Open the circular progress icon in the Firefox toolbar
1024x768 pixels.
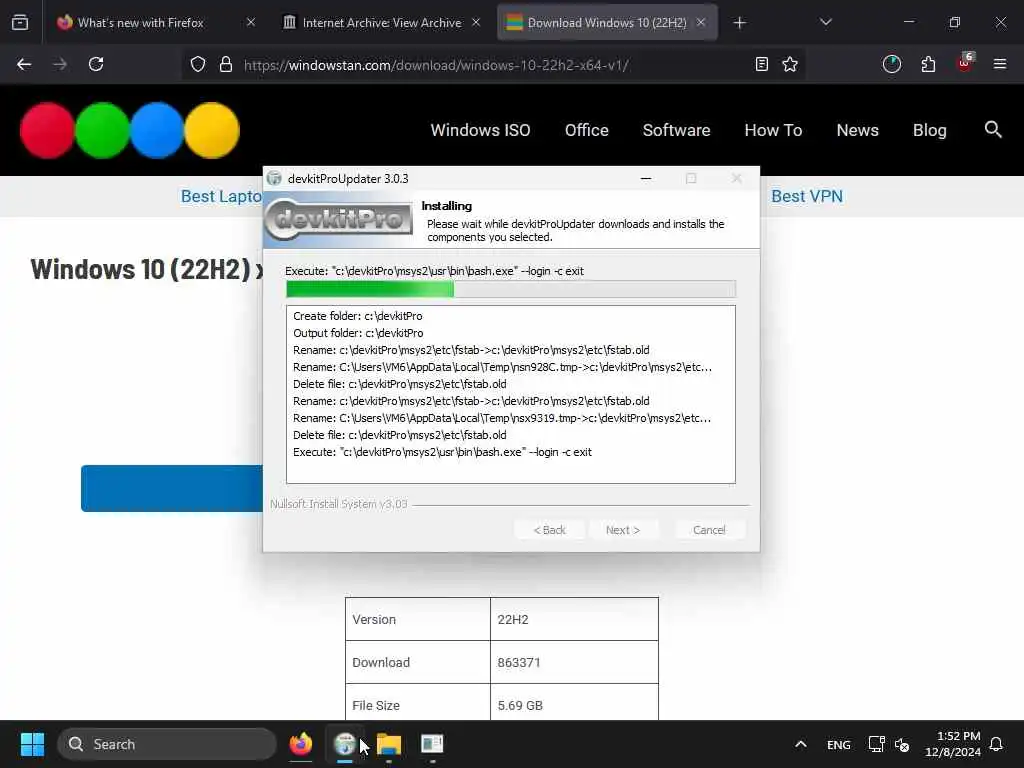pos(891,64)
